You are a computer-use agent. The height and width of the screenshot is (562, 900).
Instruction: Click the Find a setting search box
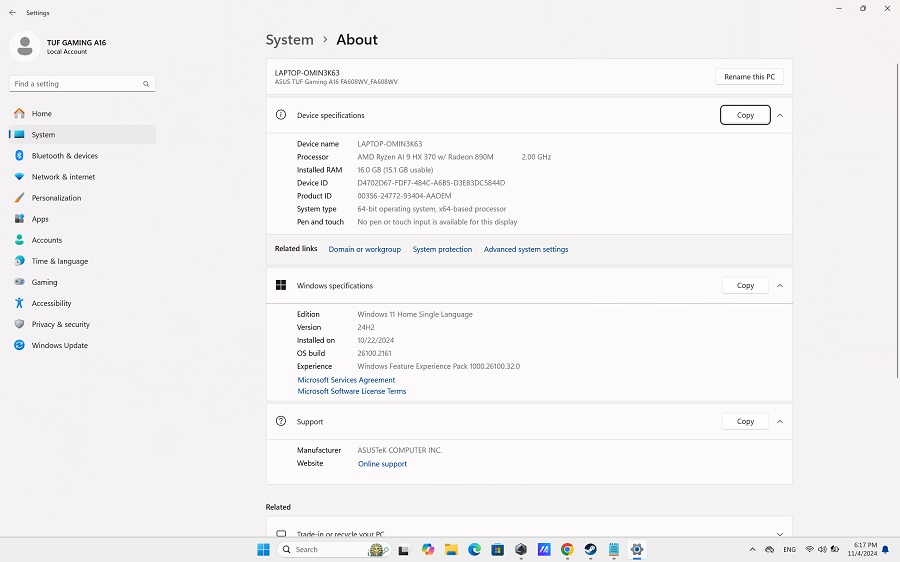(x=80, y=84)
